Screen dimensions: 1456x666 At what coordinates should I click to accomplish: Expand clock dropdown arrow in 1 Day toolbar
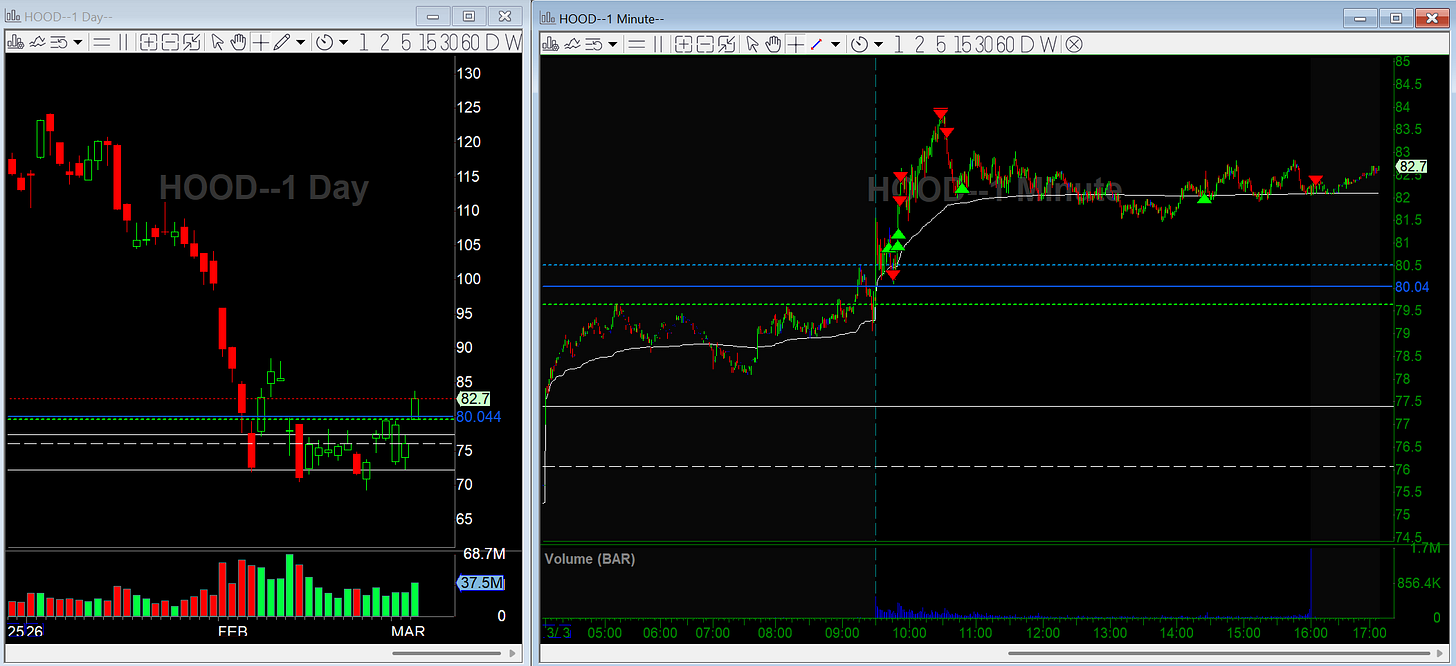point(343,42)
